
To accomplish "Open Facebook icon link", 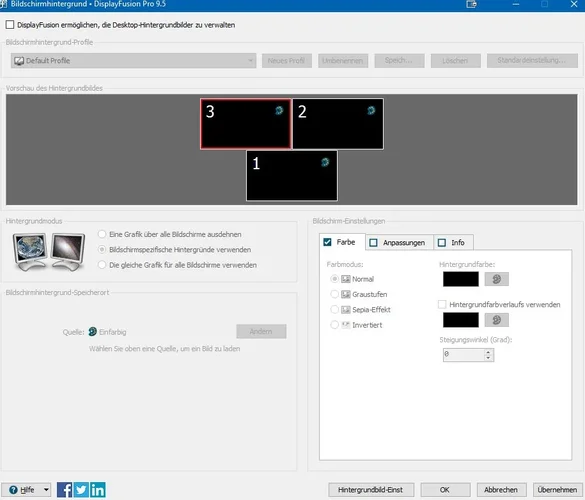I will tap(64, 490).
